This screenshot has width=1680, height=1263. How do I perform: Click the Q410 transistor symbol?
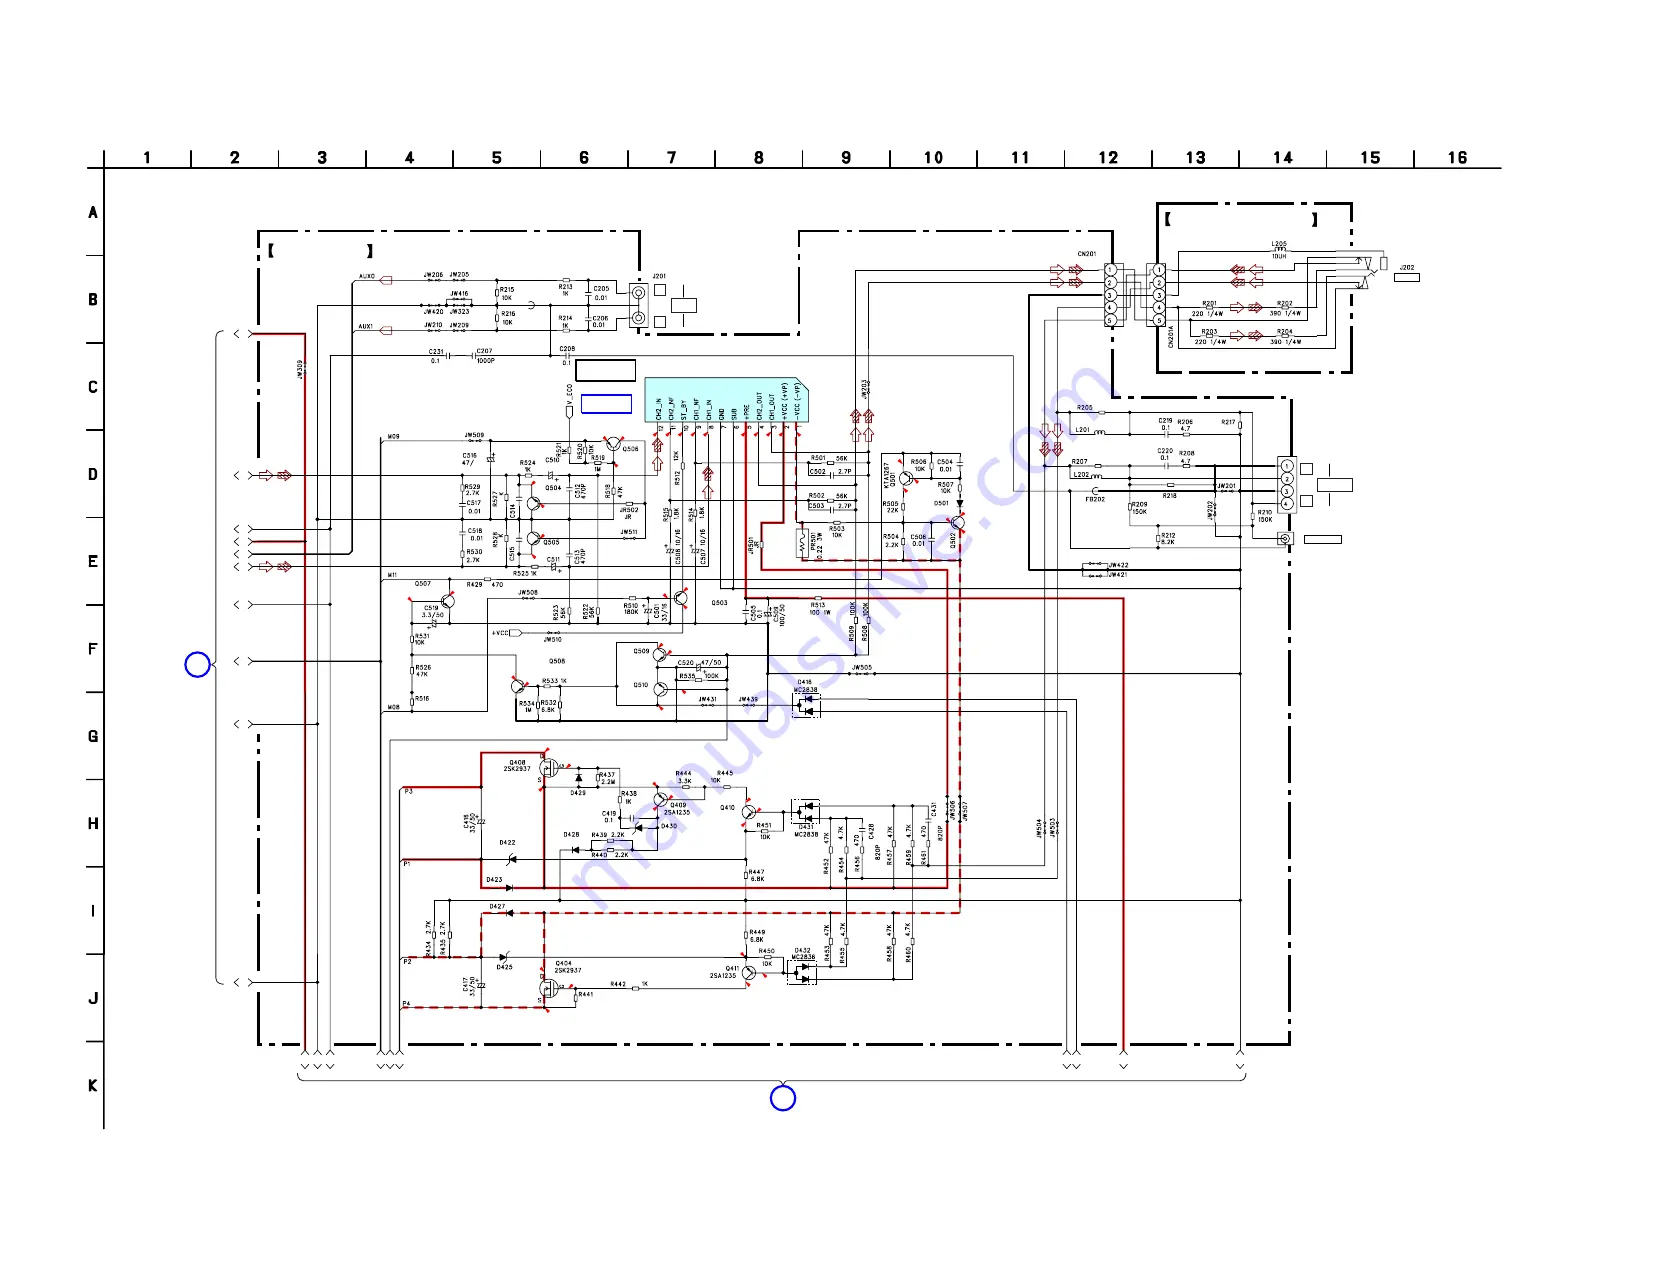(x=748, y=812)
